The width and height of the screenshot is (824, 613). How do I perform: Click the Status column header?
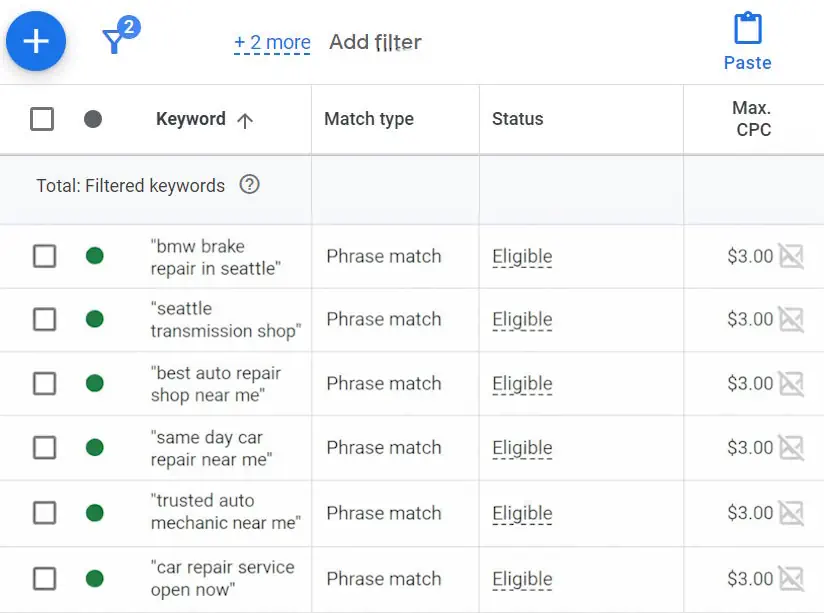[x=517, y=119]
